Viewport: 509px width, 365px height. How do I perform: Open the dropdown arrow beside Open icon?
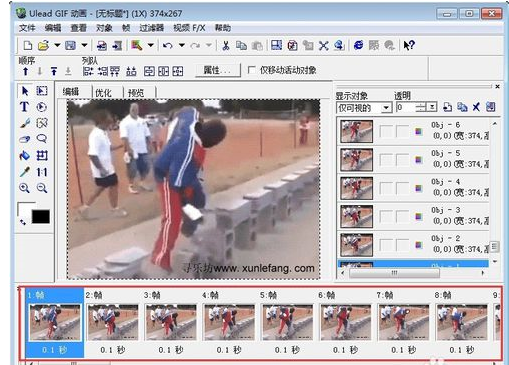coord(57,45)
